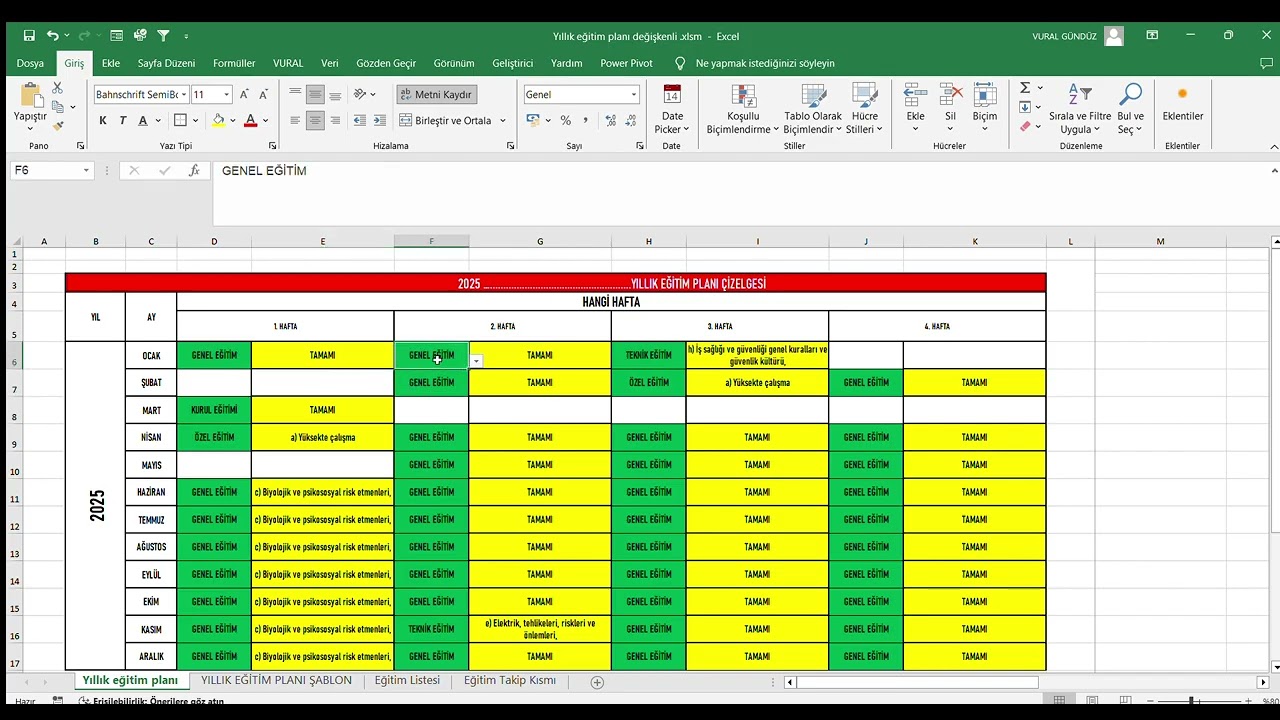Align cell text to the top

click(x=295, y=94)
